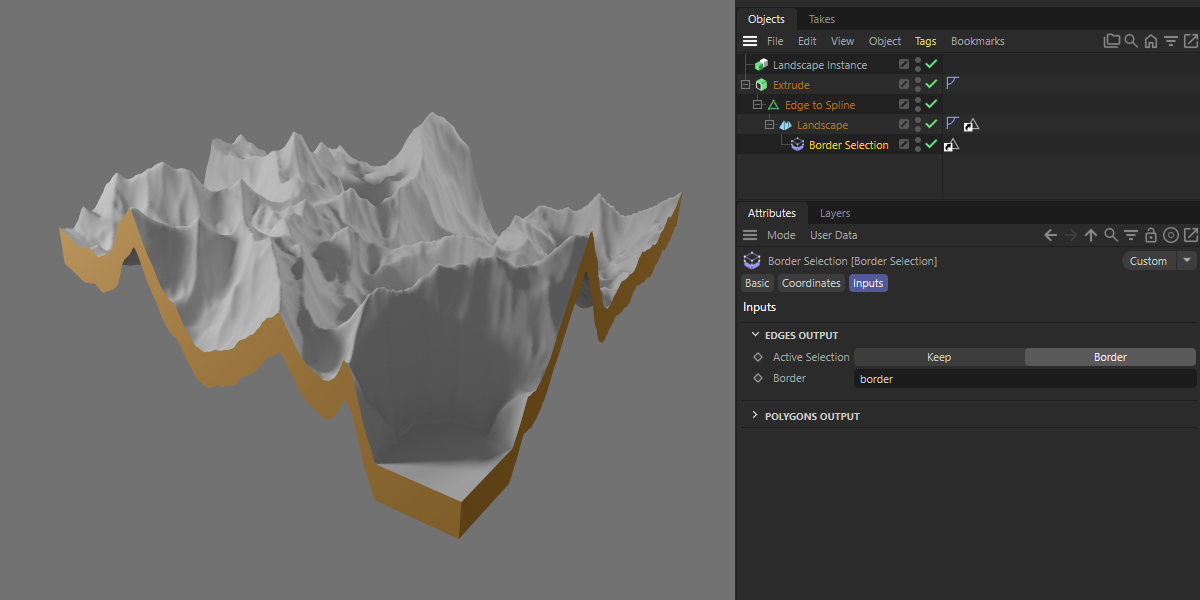Image resolution: width=1200 pixels, height=600 pixels.
Task: Expand the POLYGONS OUTPUT section
Action: (x=756, y=415)
